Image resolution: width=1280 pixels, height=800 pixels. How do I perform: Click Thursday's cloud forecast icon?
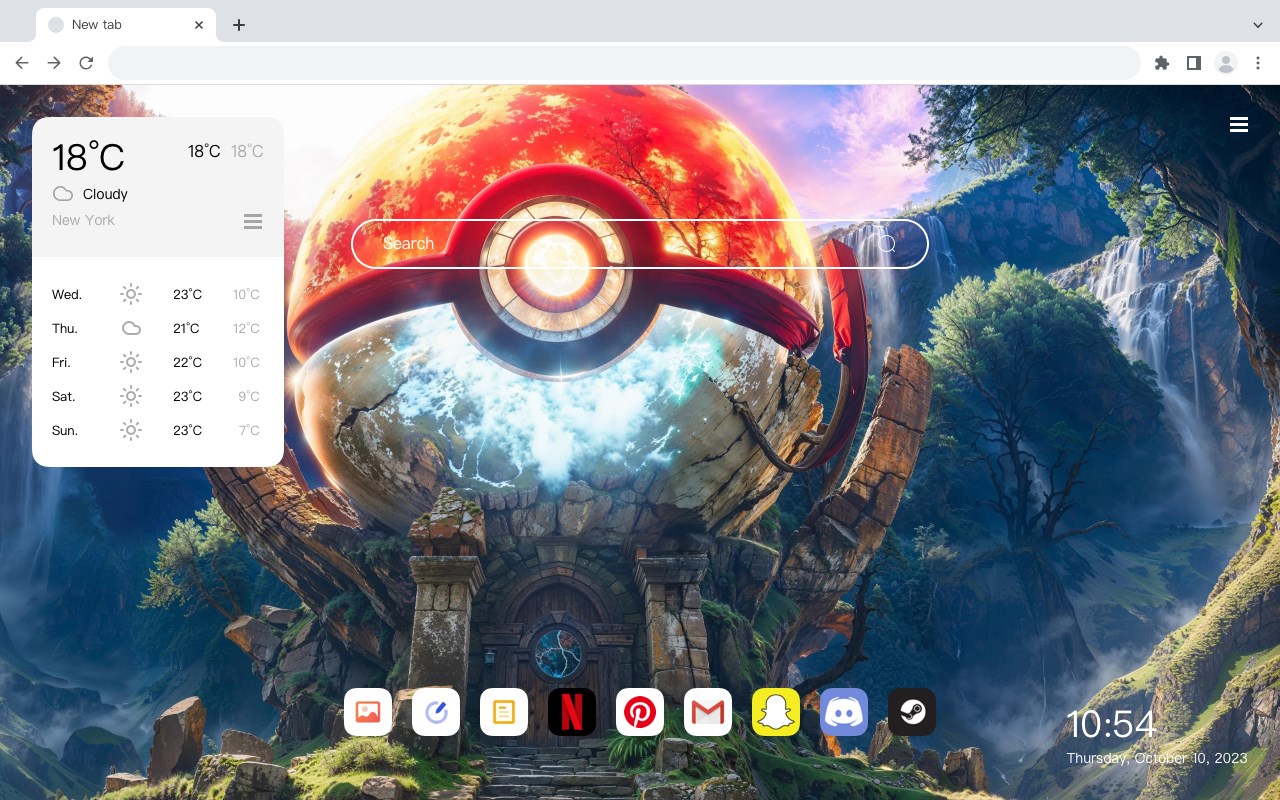pos(131,328)
